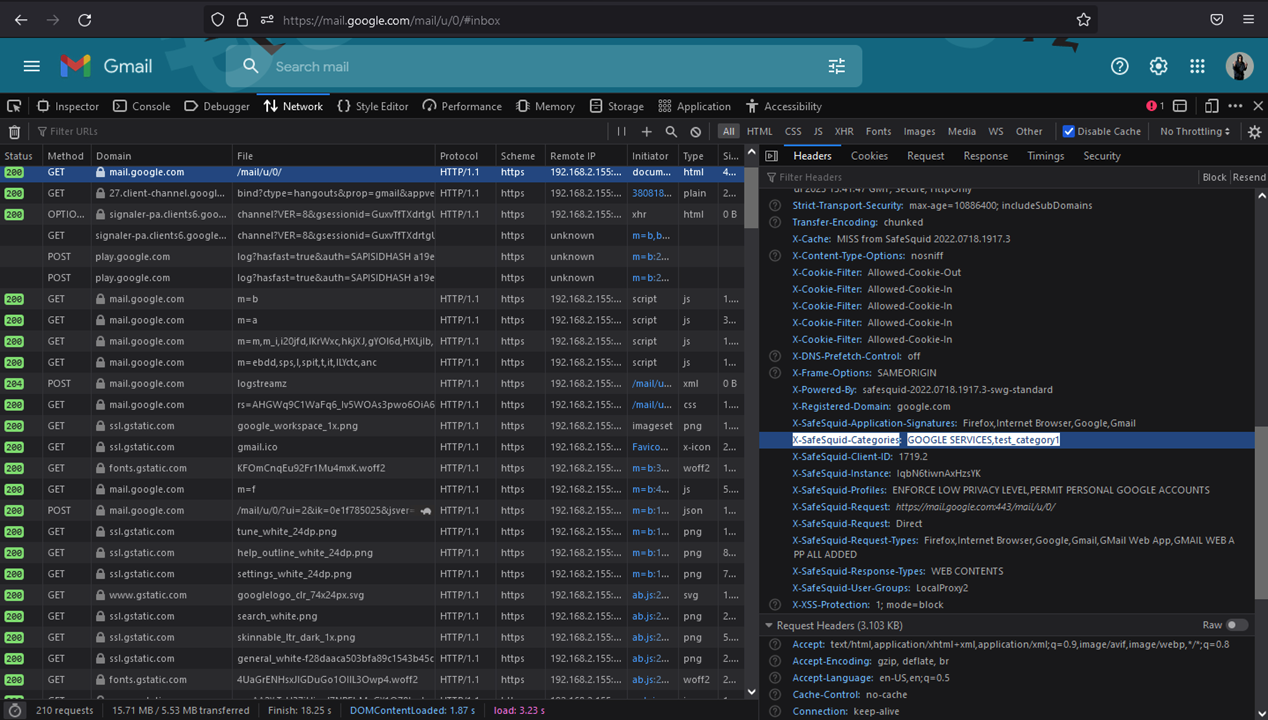
Task: Create a new request with plus icon
Action: tap(647, 131)
